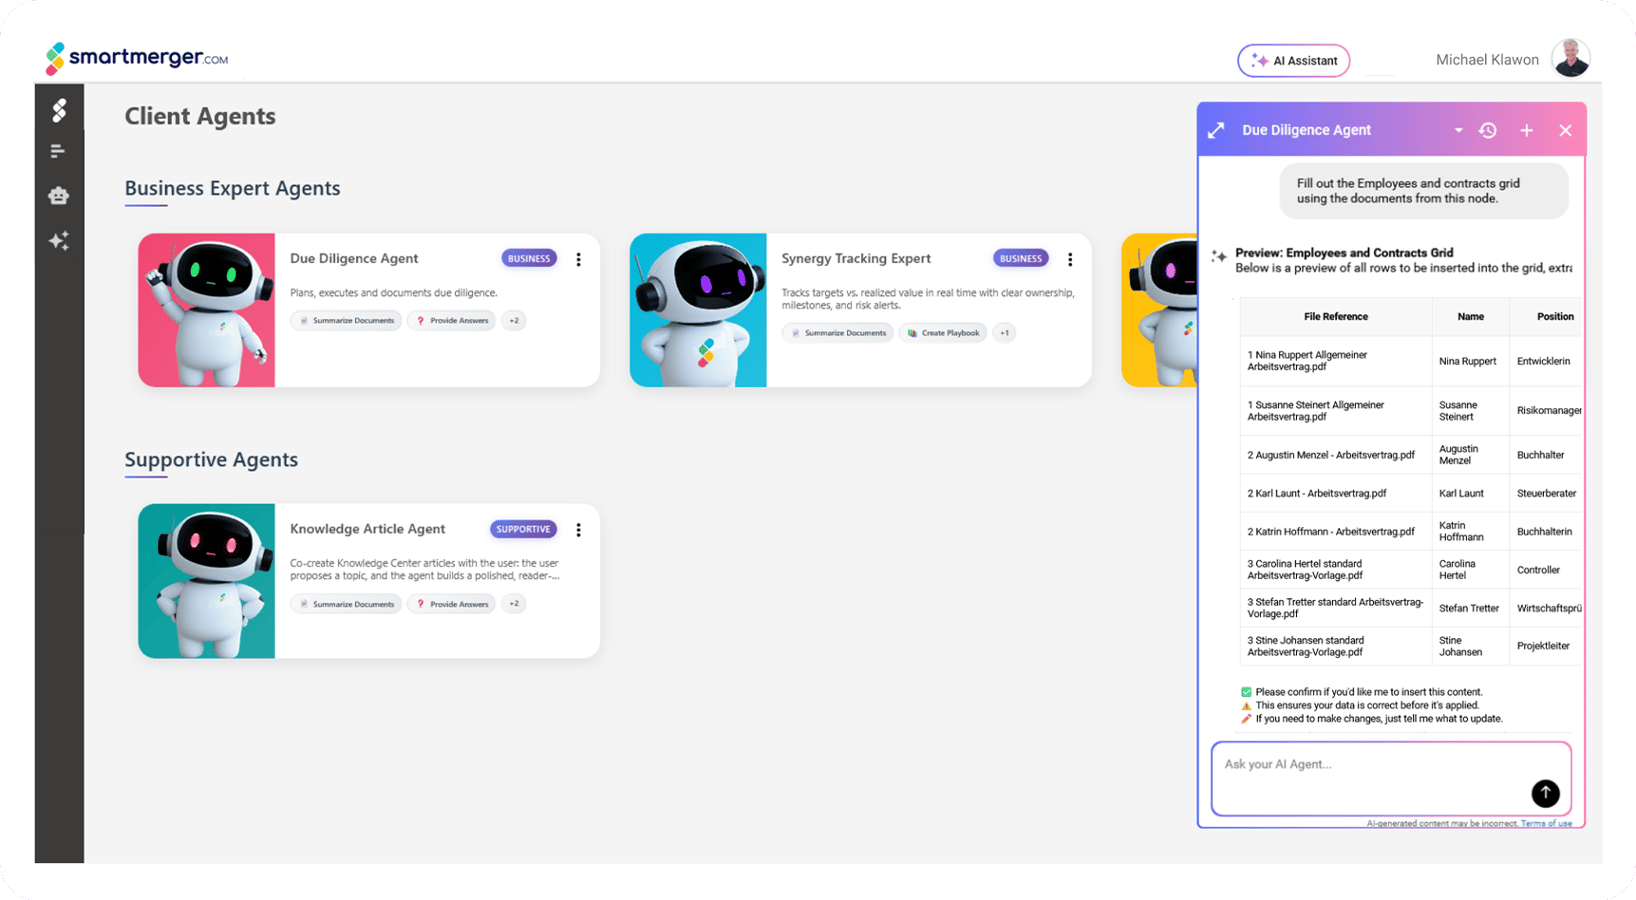Click Provide Answers tag on Due Diligence Agent

(452, 321)
